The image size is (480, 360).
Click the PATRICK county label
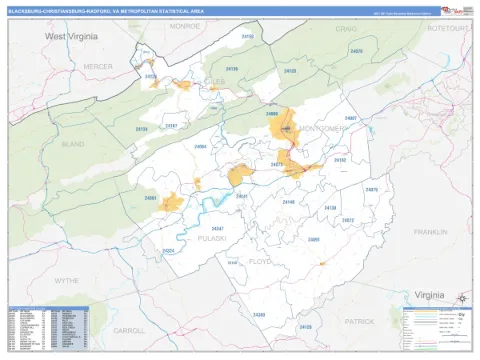point(359,322)
